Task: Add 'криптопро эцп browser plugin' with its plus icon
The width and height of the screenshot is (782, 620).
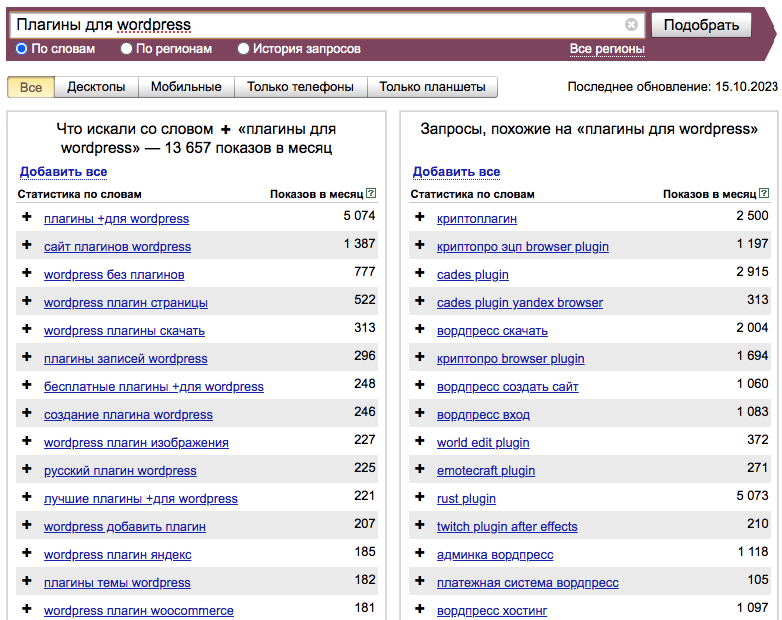Action: (420, 245)
